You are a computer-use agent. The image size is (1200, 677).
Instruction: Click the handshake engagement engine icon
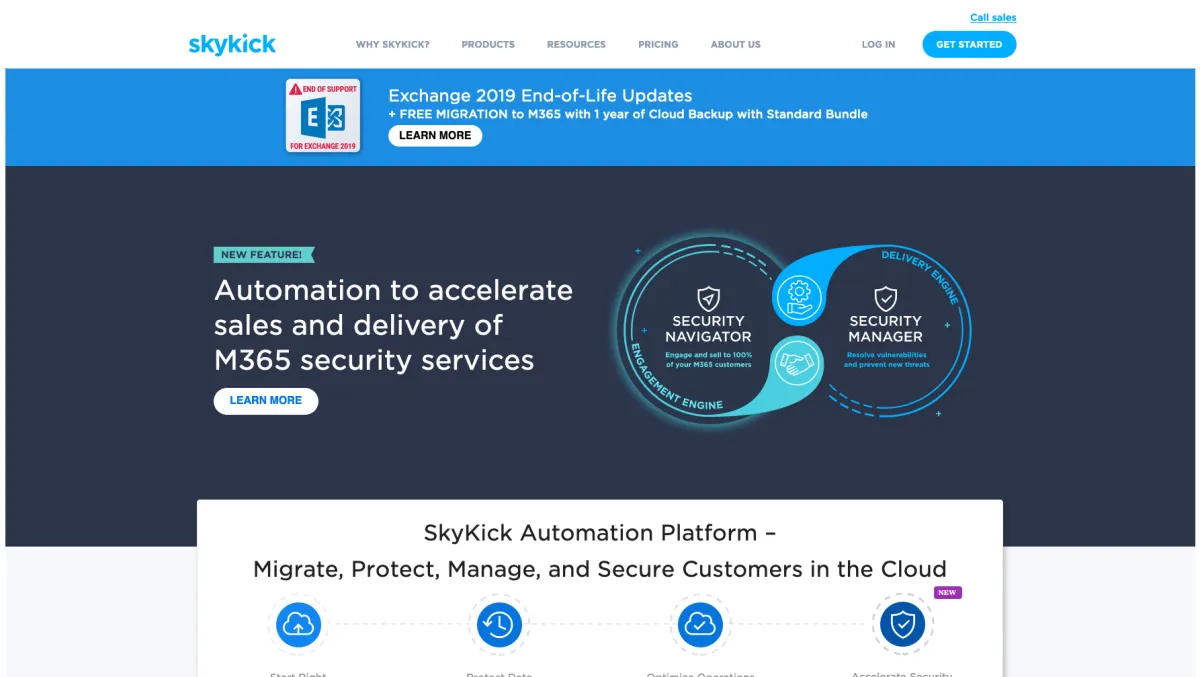[797, 363]
